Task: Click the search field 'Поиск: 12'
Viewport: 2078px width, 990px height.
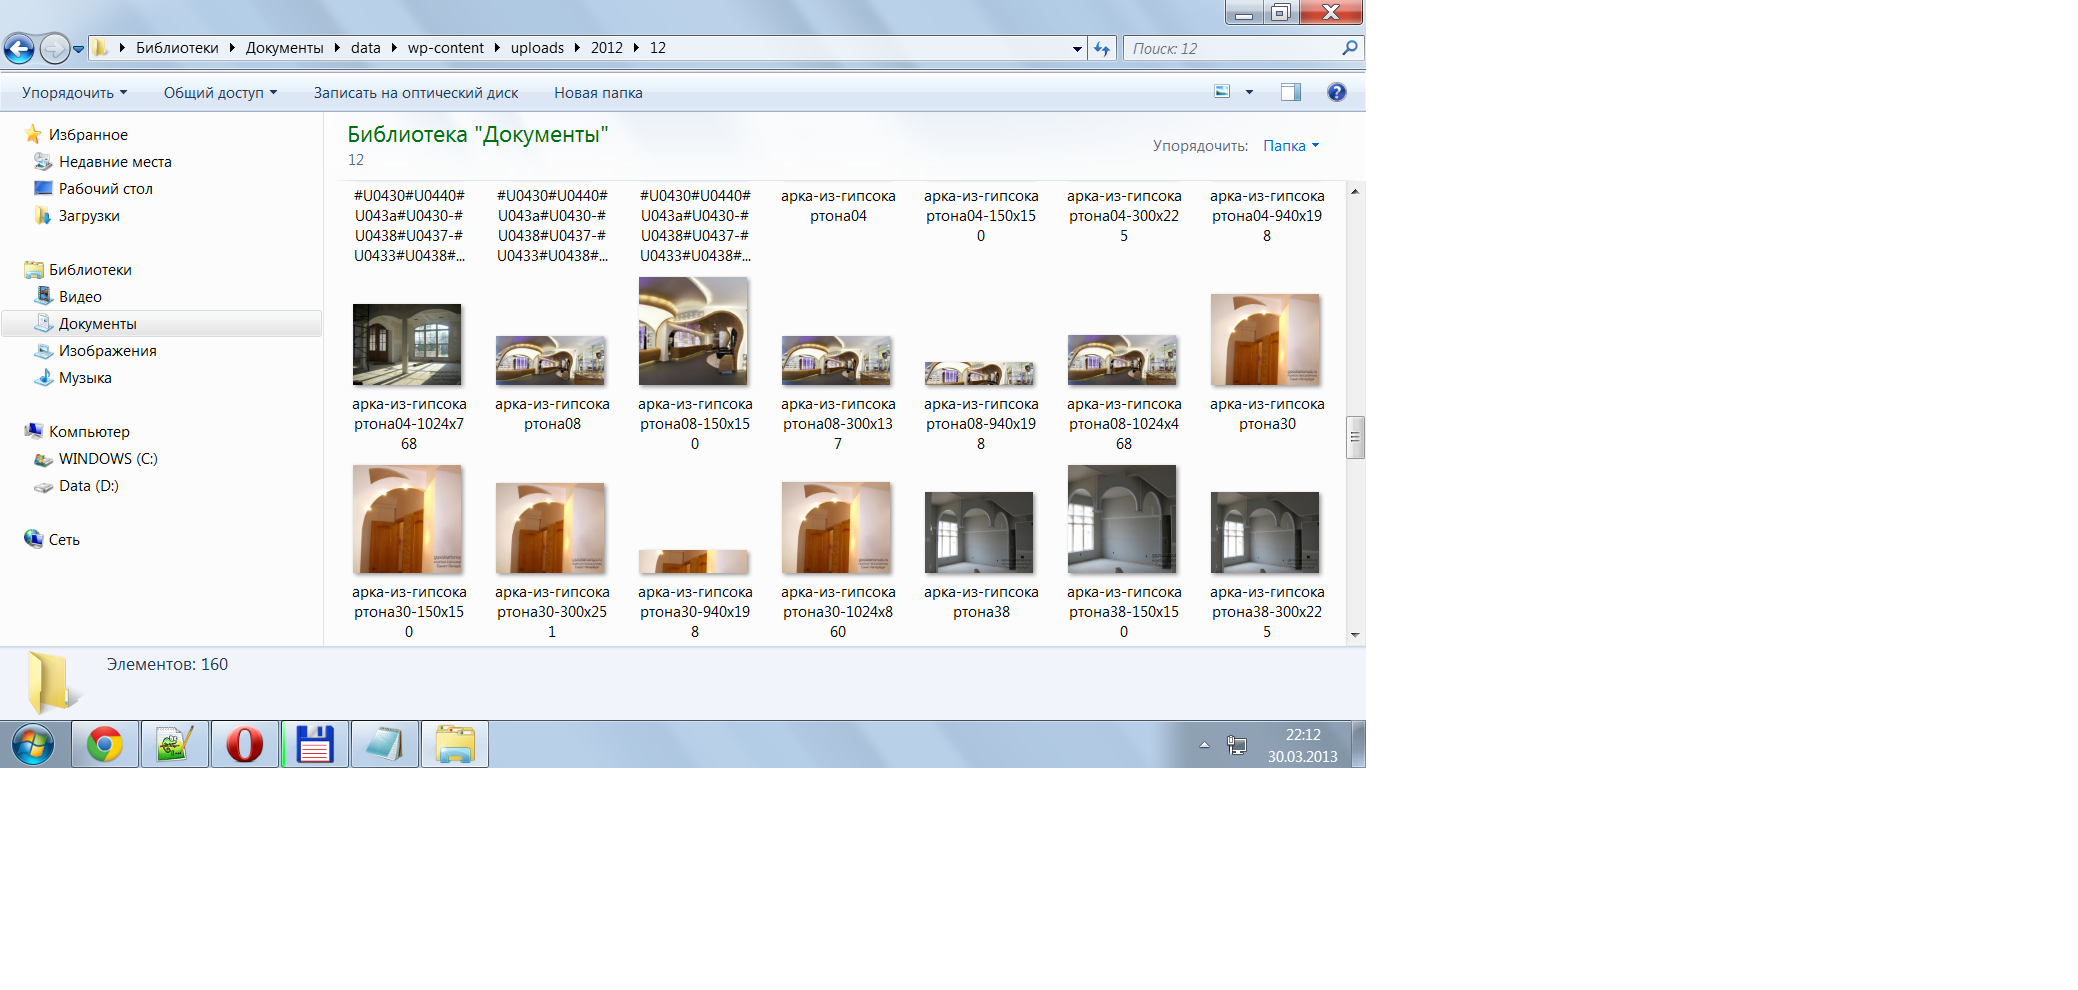Action: pyautogui.click(x=1232, y=48)
